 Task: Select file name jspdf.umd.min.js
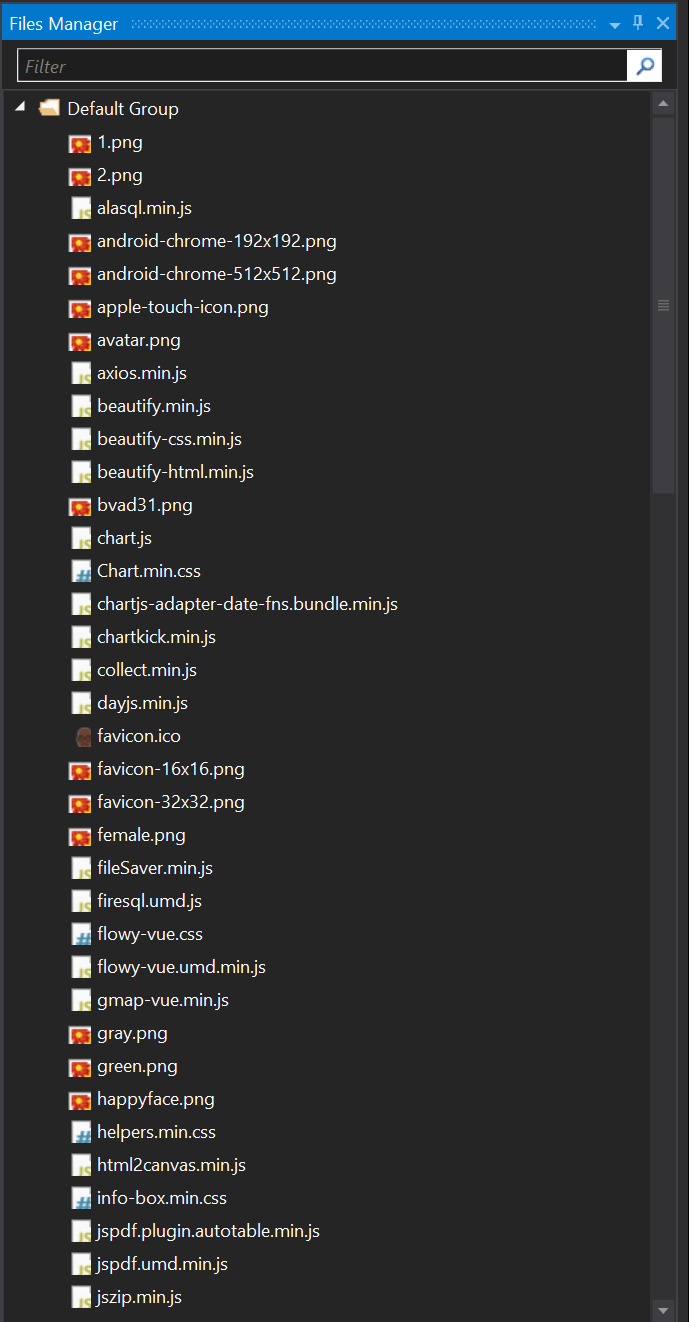pos(163,1264)
